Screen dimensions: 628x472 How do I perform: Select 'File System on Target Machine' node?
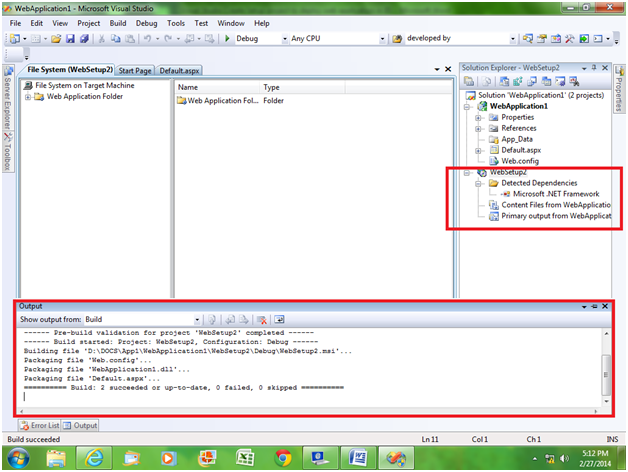tap(85, 85)
